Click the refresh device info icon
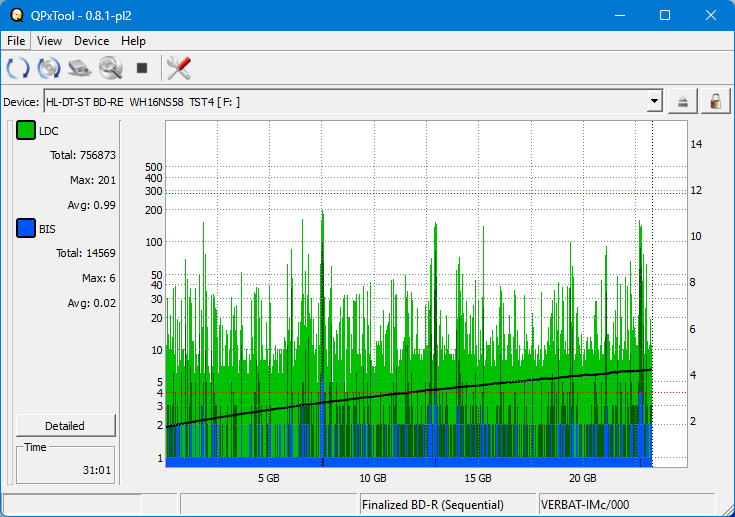 [x=18, y=68]
